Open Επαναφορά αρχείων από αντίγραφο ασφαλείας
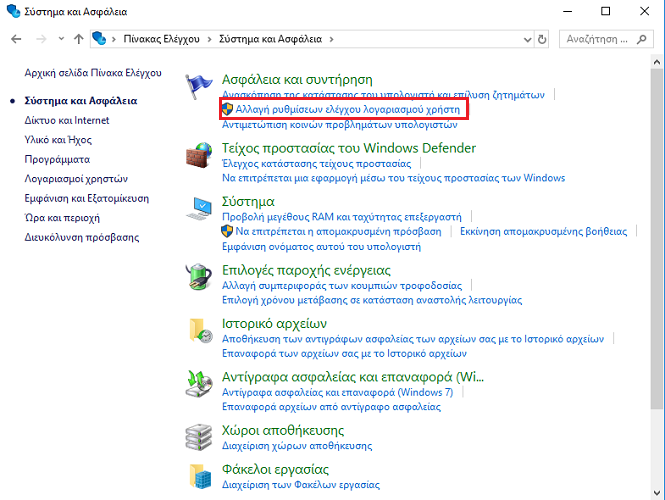This screenshot has width=665, height=500. (331, 407)
